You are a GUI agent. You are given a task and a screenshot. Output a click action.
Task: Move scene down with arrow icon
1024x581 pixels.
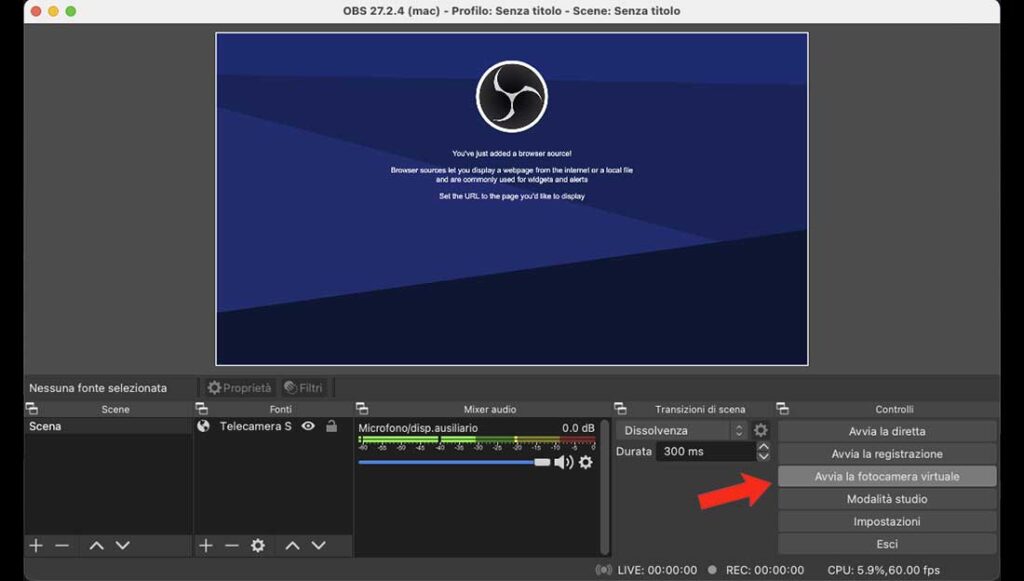coord(123,545)
